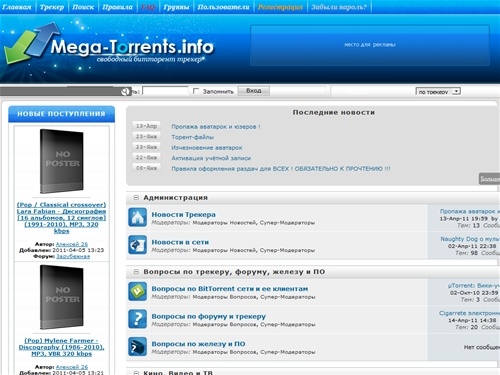This screenshot has height=375, width=500.
Task: Click Забыли пароль? link
Action: click(339, 7)
